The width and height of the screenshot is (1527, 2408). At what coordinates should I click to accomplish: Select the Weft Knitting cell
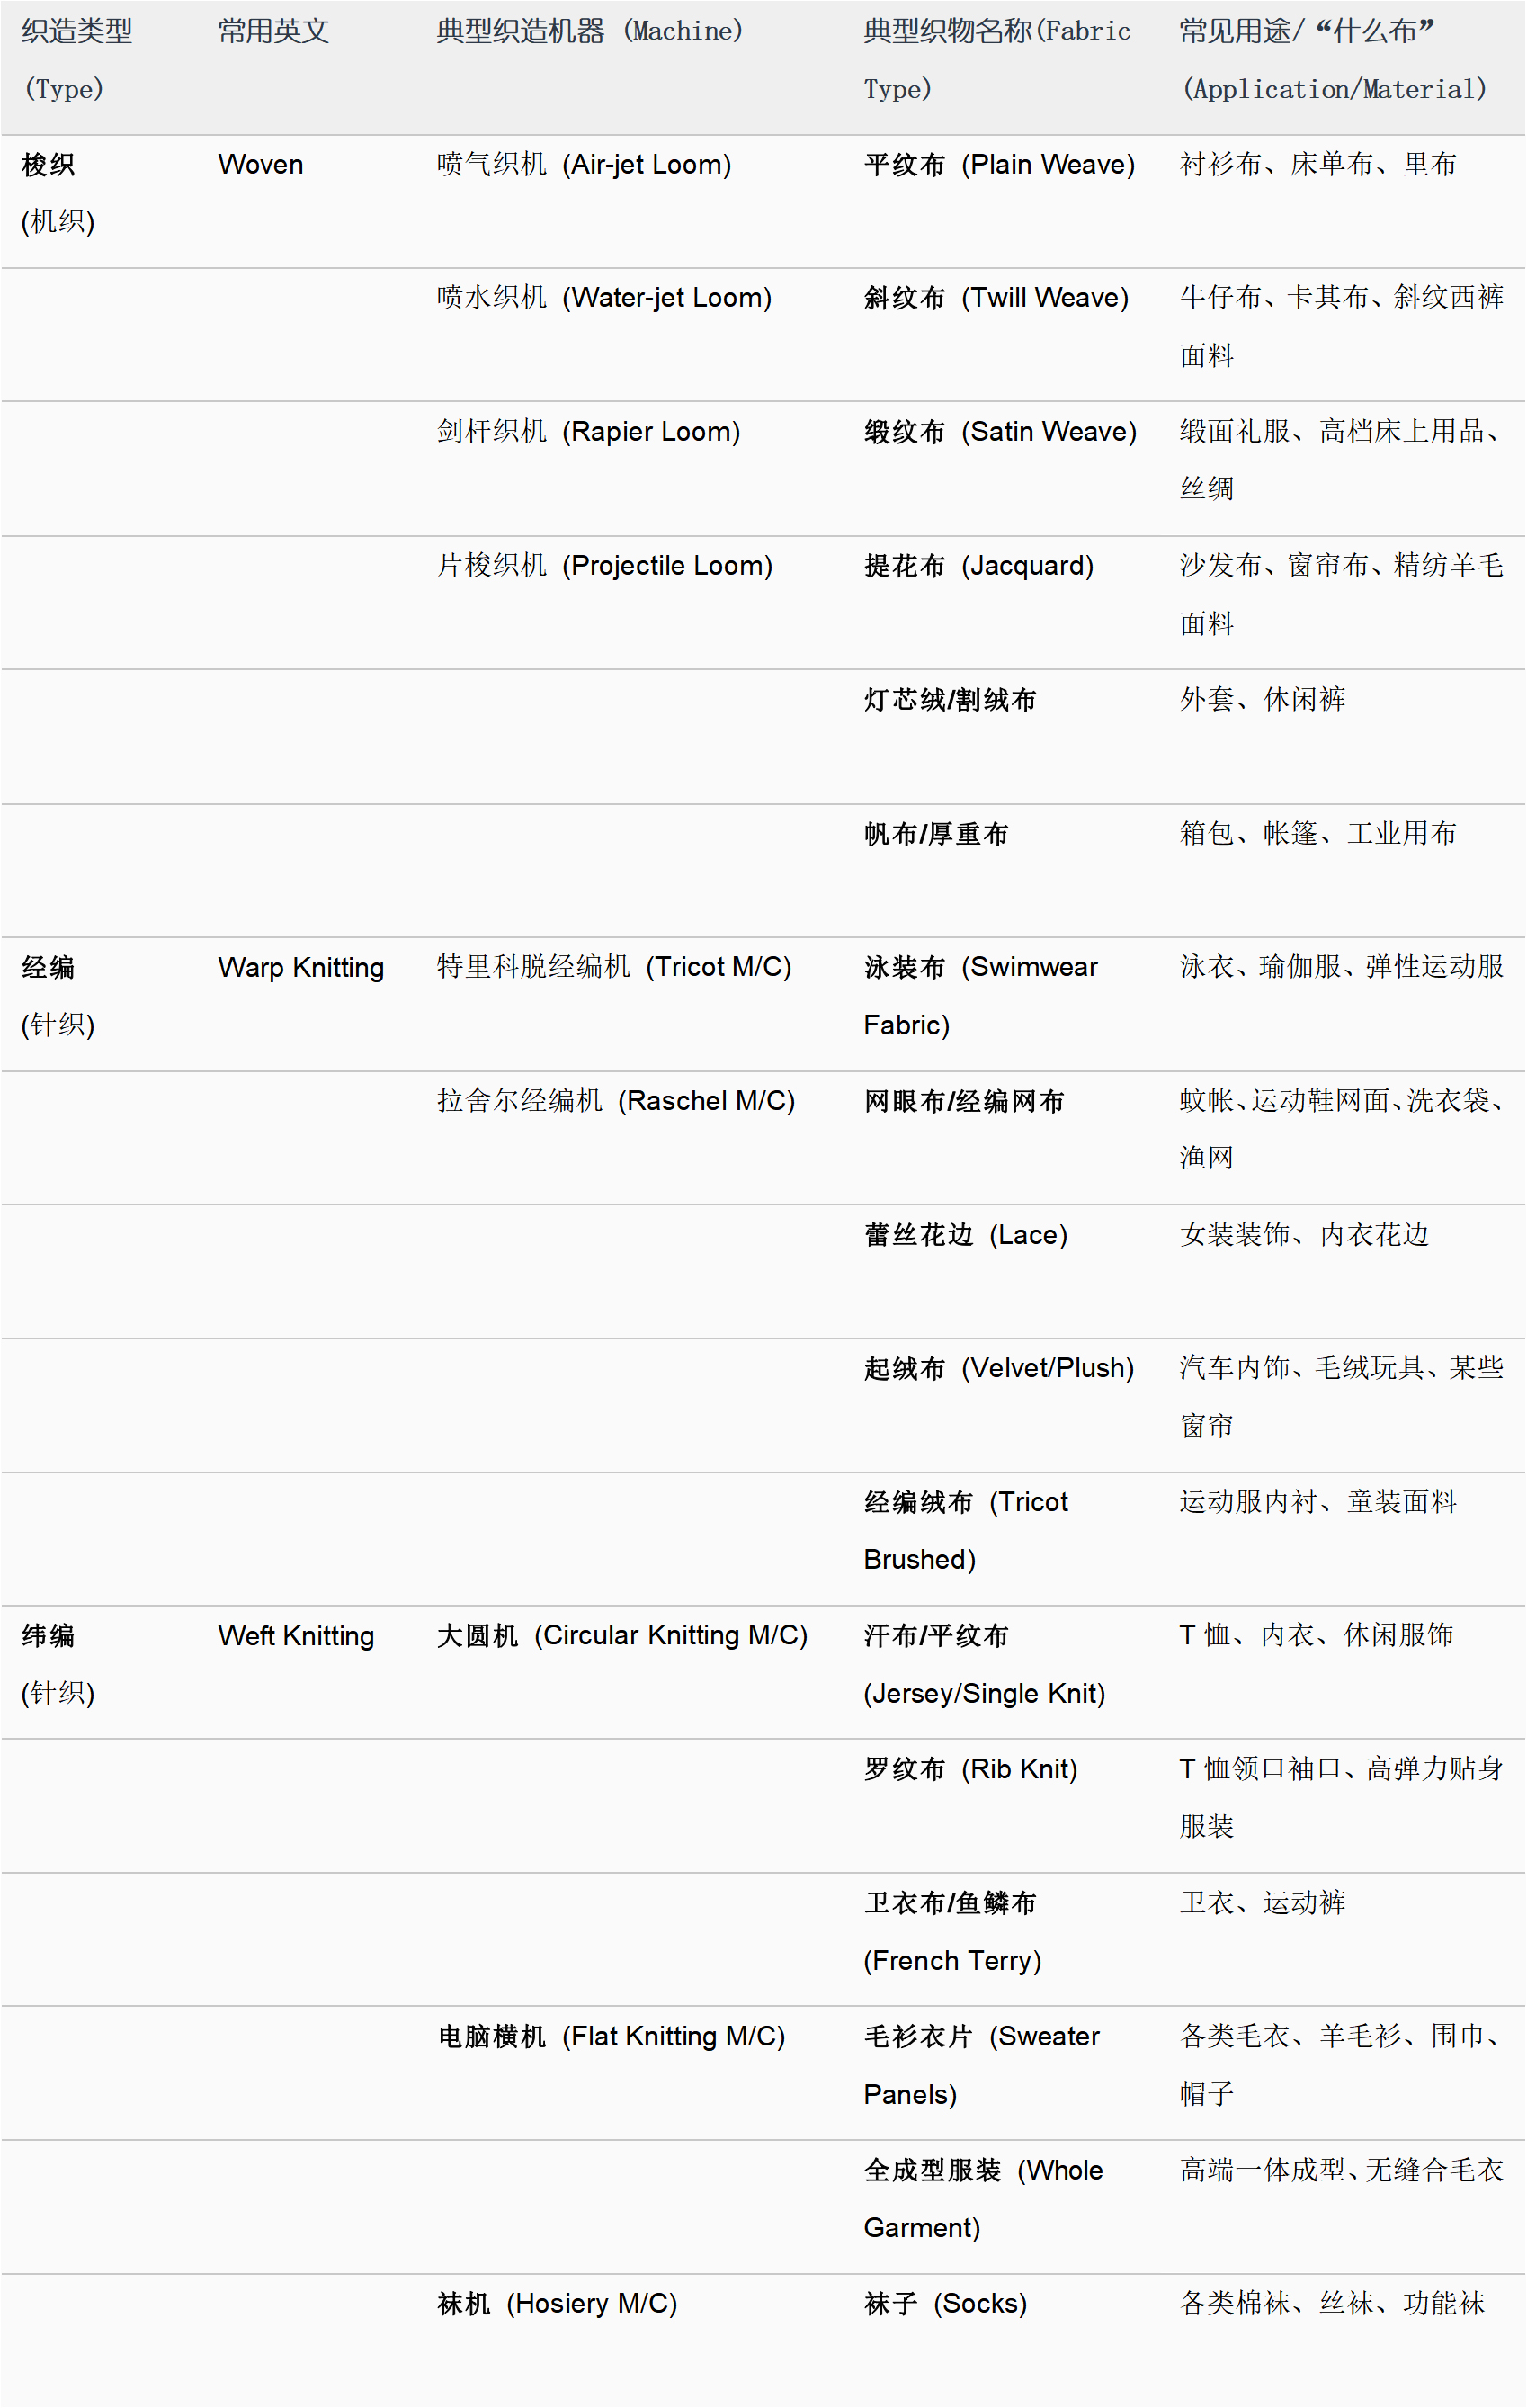coord(295,1636)
